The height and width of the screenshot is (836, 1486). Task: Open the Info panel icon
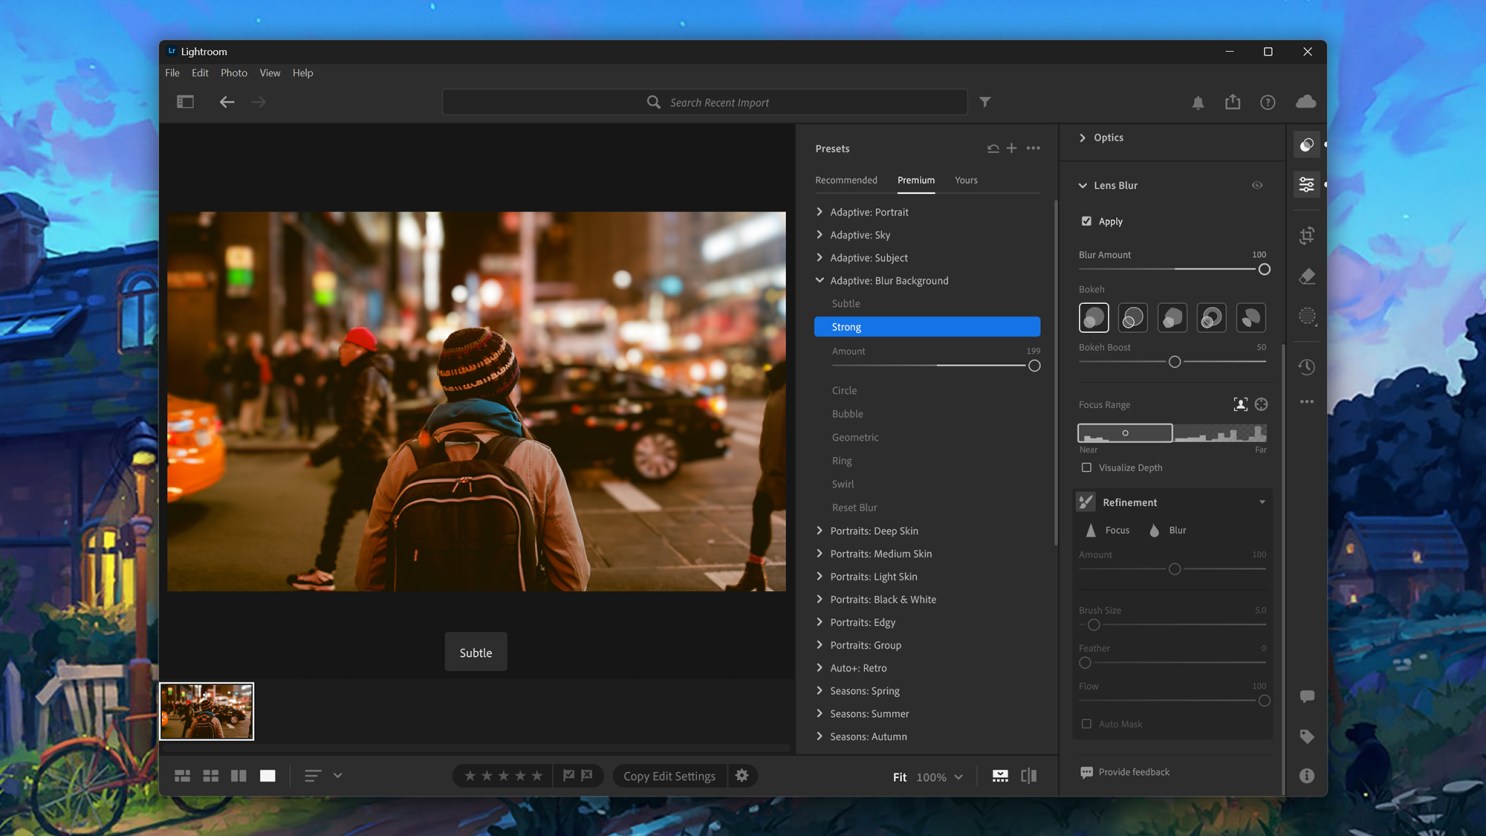click(1306, 776)
